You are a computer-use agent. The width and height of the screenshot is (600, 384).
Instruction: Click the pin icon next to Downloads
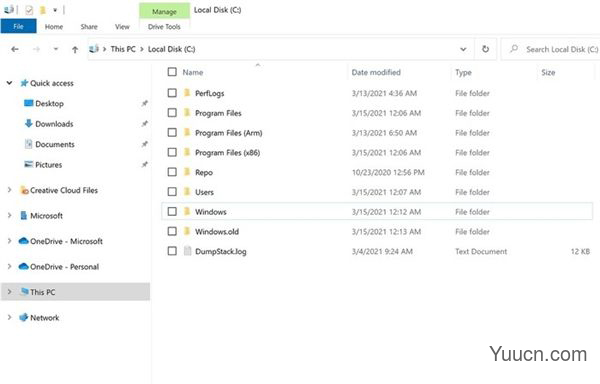click(144, 124)
